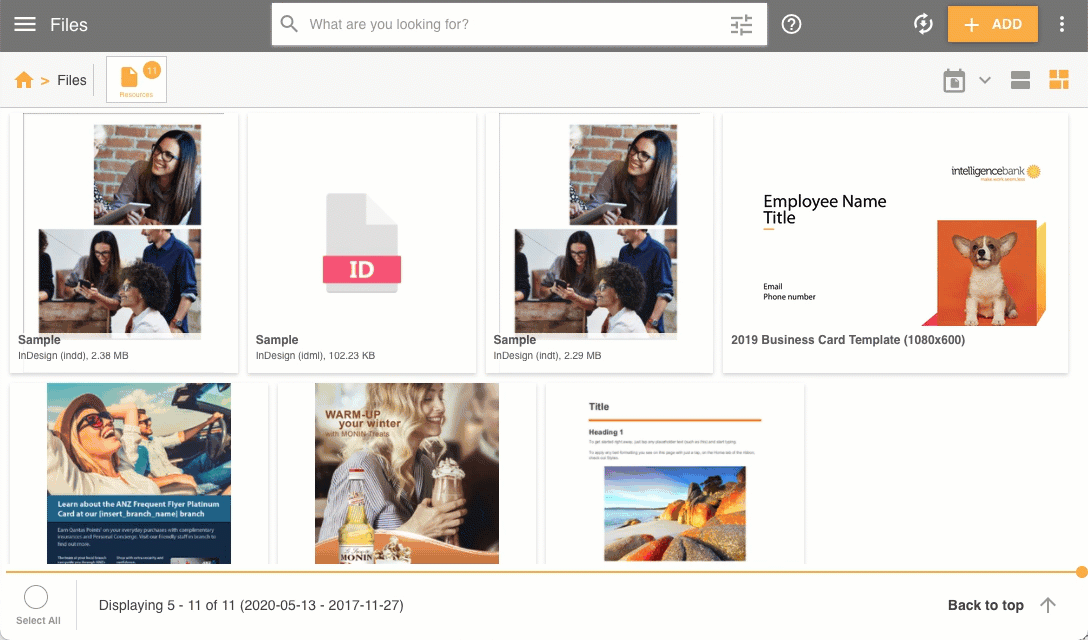Click 'InDesign (idml), 102.23 KB' text

point(315,355)
